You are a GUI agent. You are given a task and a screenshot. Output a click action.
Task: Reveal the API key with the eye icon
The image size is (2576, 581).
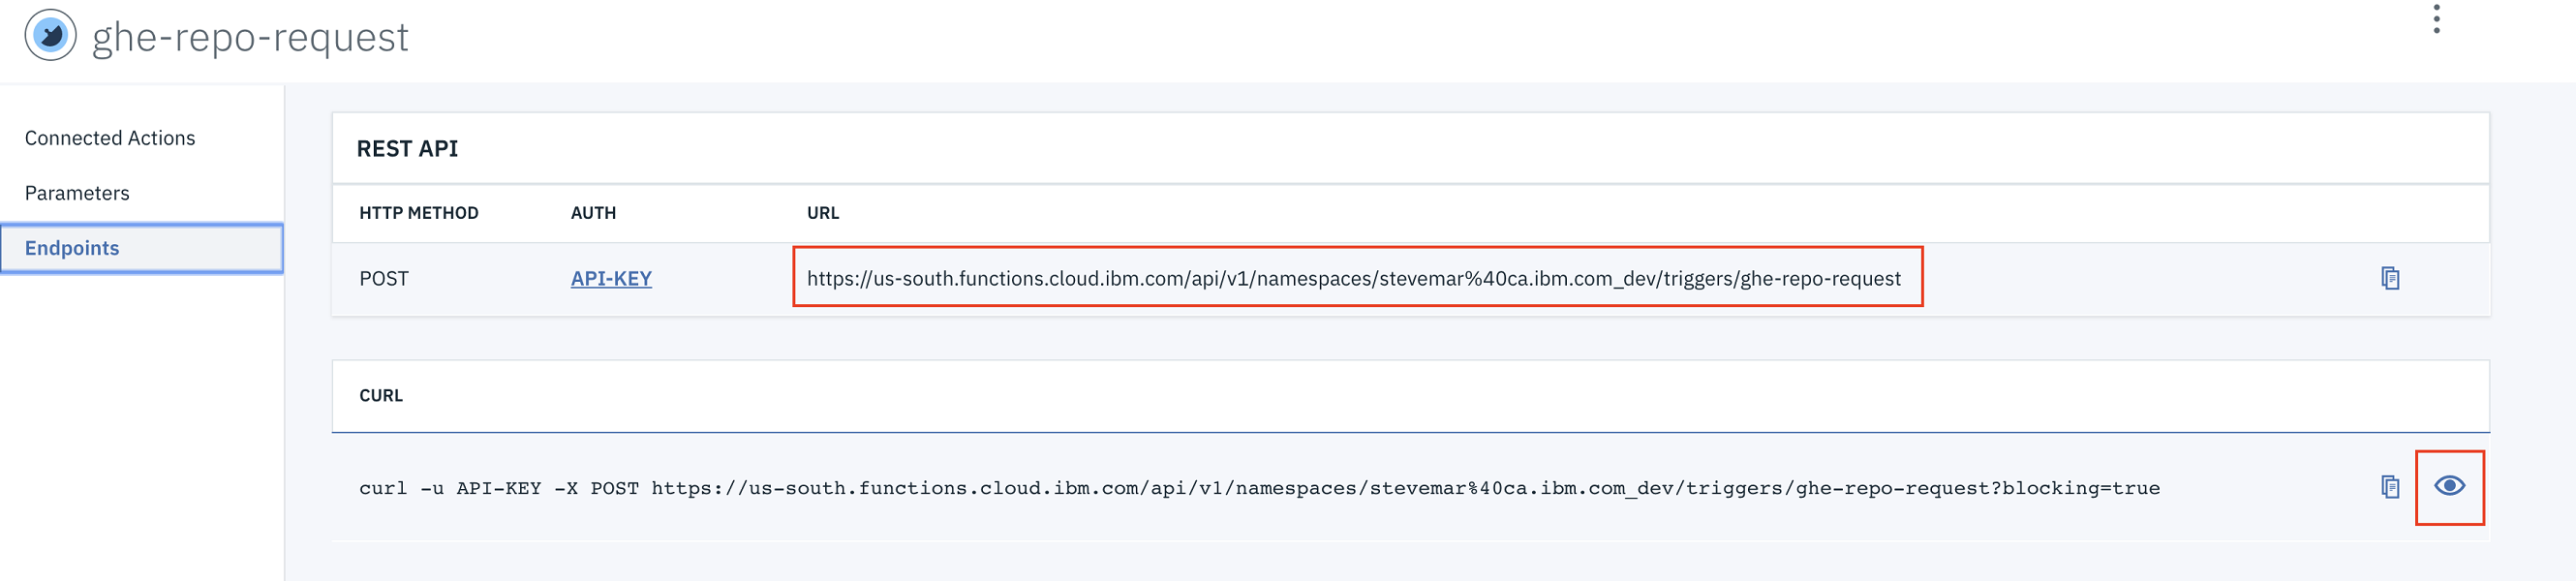point(2449,486)
